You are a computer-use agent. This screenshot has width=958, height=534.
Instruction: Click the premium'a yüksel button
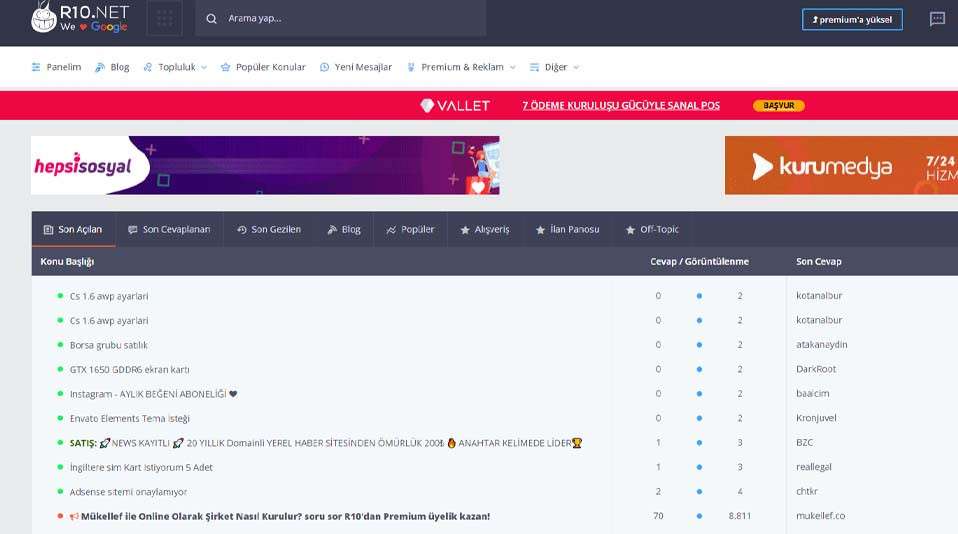click(x=852, y=19)
